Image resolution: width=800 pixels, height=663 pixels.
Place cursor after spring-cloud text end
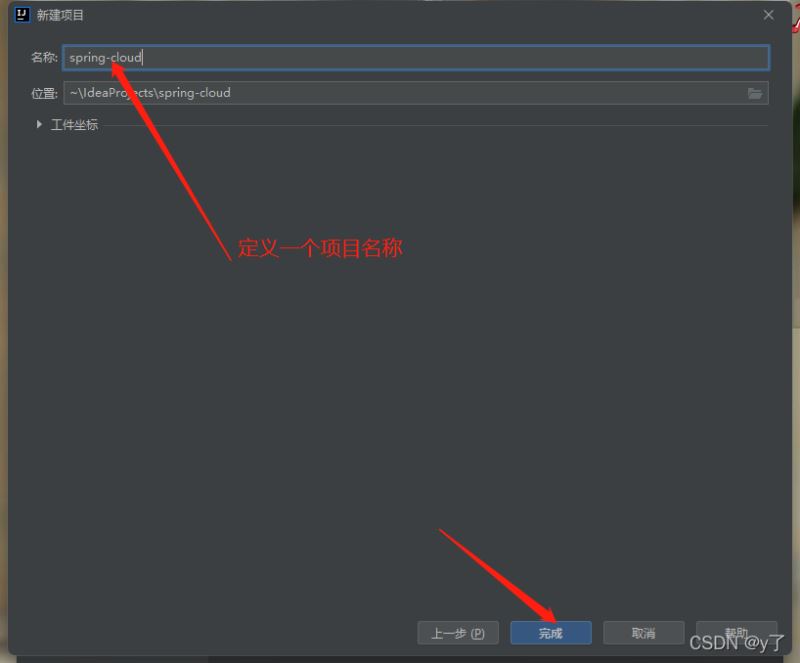(144, 58)
